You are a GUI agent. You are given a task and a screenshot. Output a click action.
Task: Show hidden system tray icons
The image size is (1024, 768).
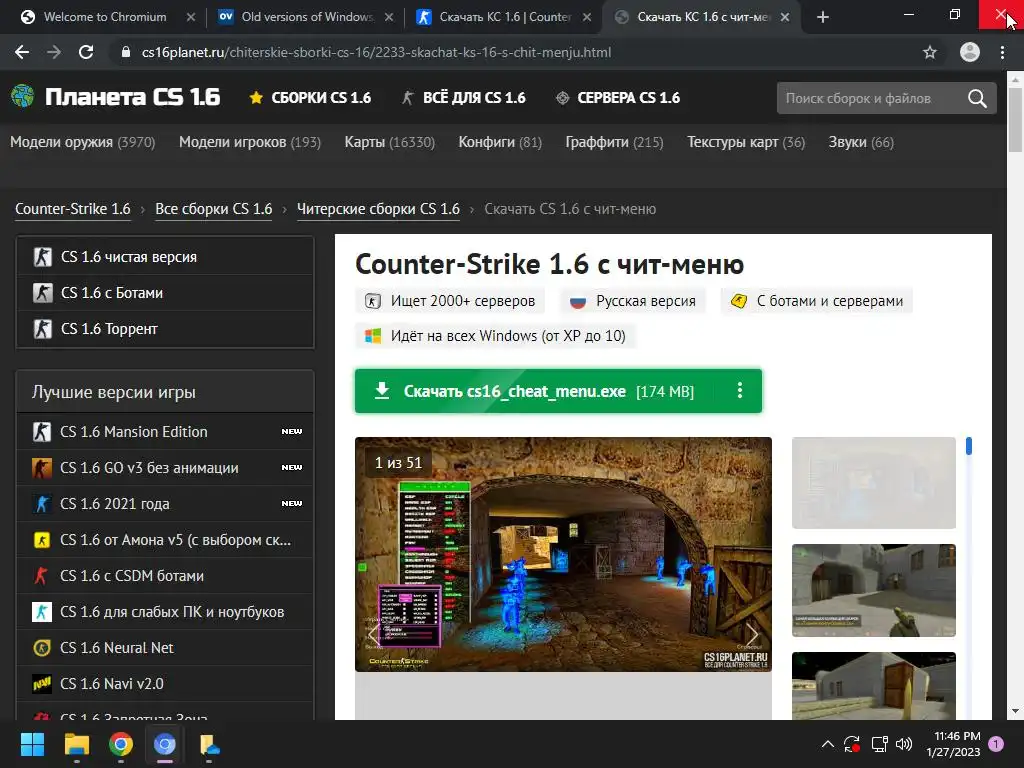(827, 744)
